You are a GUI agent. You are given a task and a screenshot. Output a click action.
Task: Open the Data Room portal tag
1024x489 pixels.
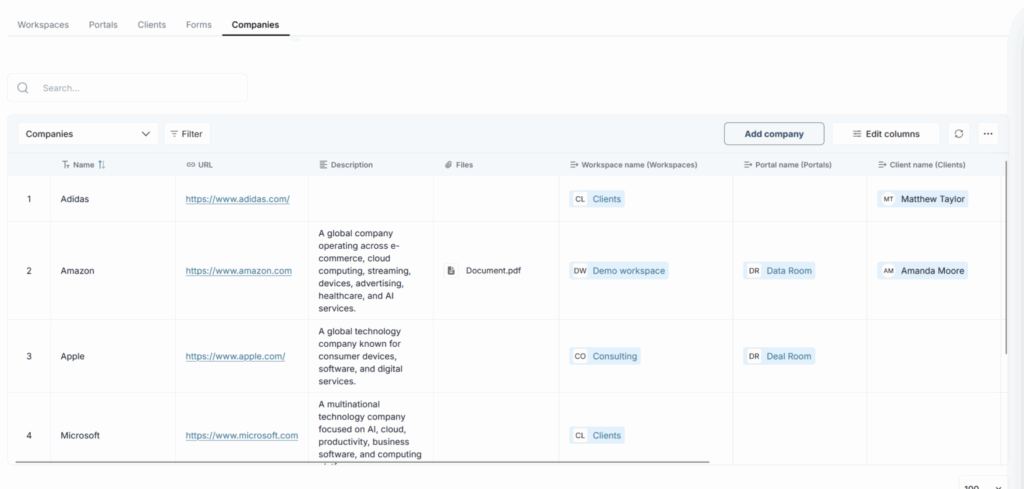[779, 270]
